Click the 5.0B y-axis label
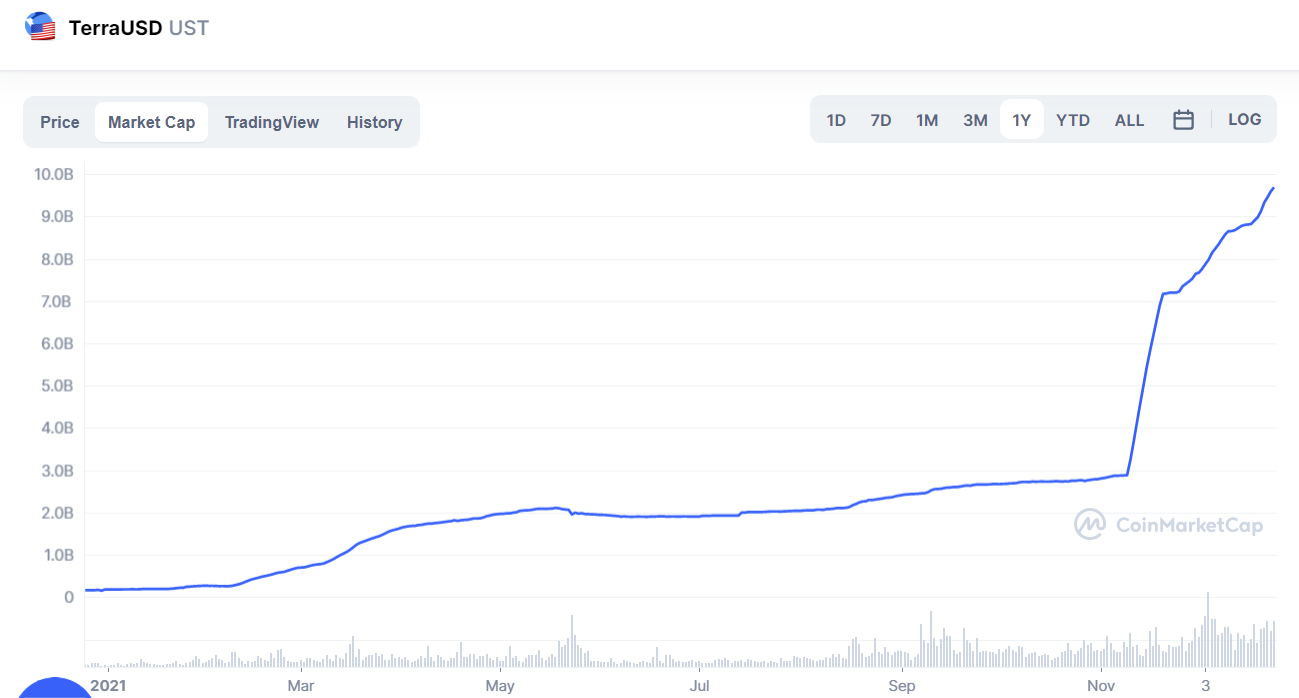The height and width of the screenshot is (698, 1299). point(55,386)
